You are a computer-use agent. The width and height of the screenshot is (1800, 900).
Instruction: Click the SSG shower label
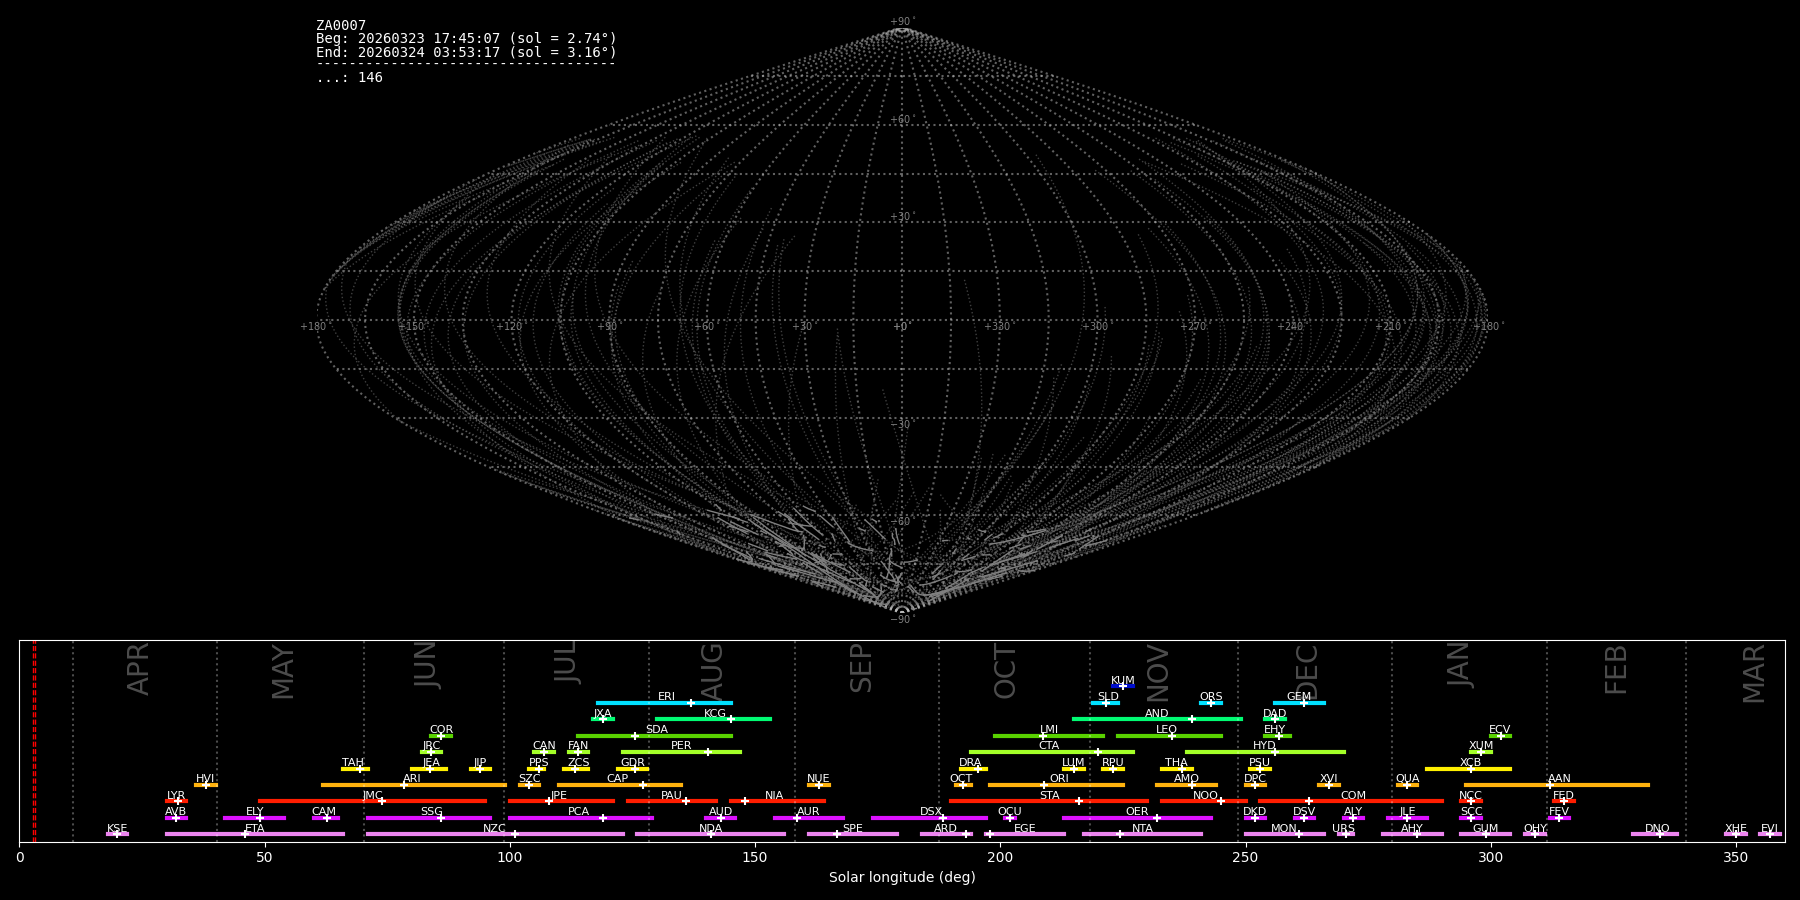pyautogui.click(x=432, y=812)
